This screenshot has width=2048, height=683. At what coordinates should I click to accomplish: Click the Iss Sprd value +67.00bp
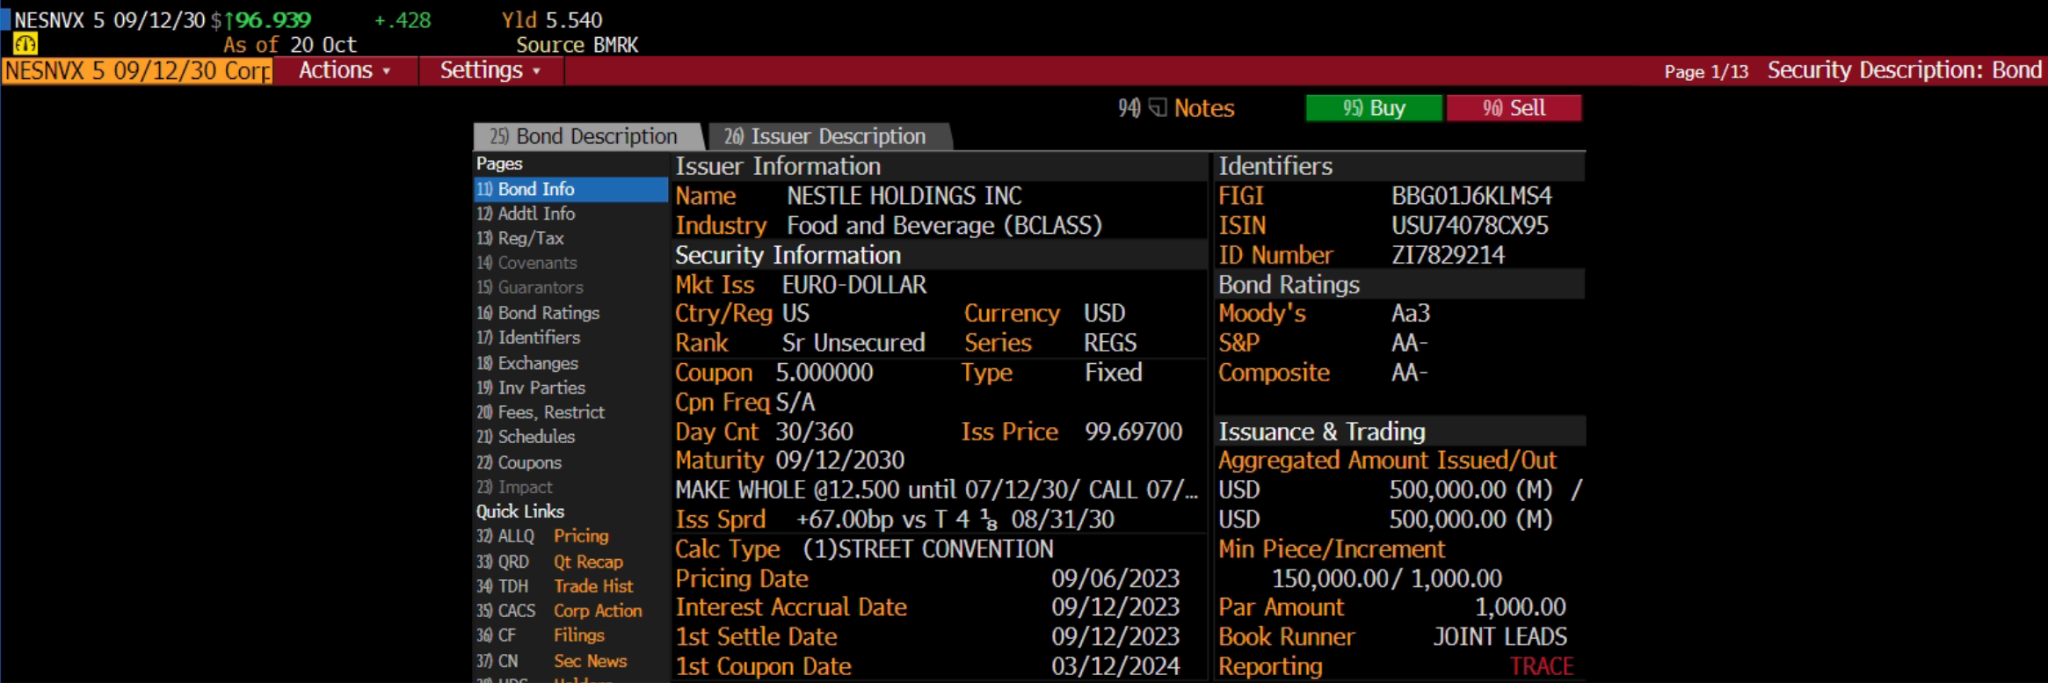point(846,520)
